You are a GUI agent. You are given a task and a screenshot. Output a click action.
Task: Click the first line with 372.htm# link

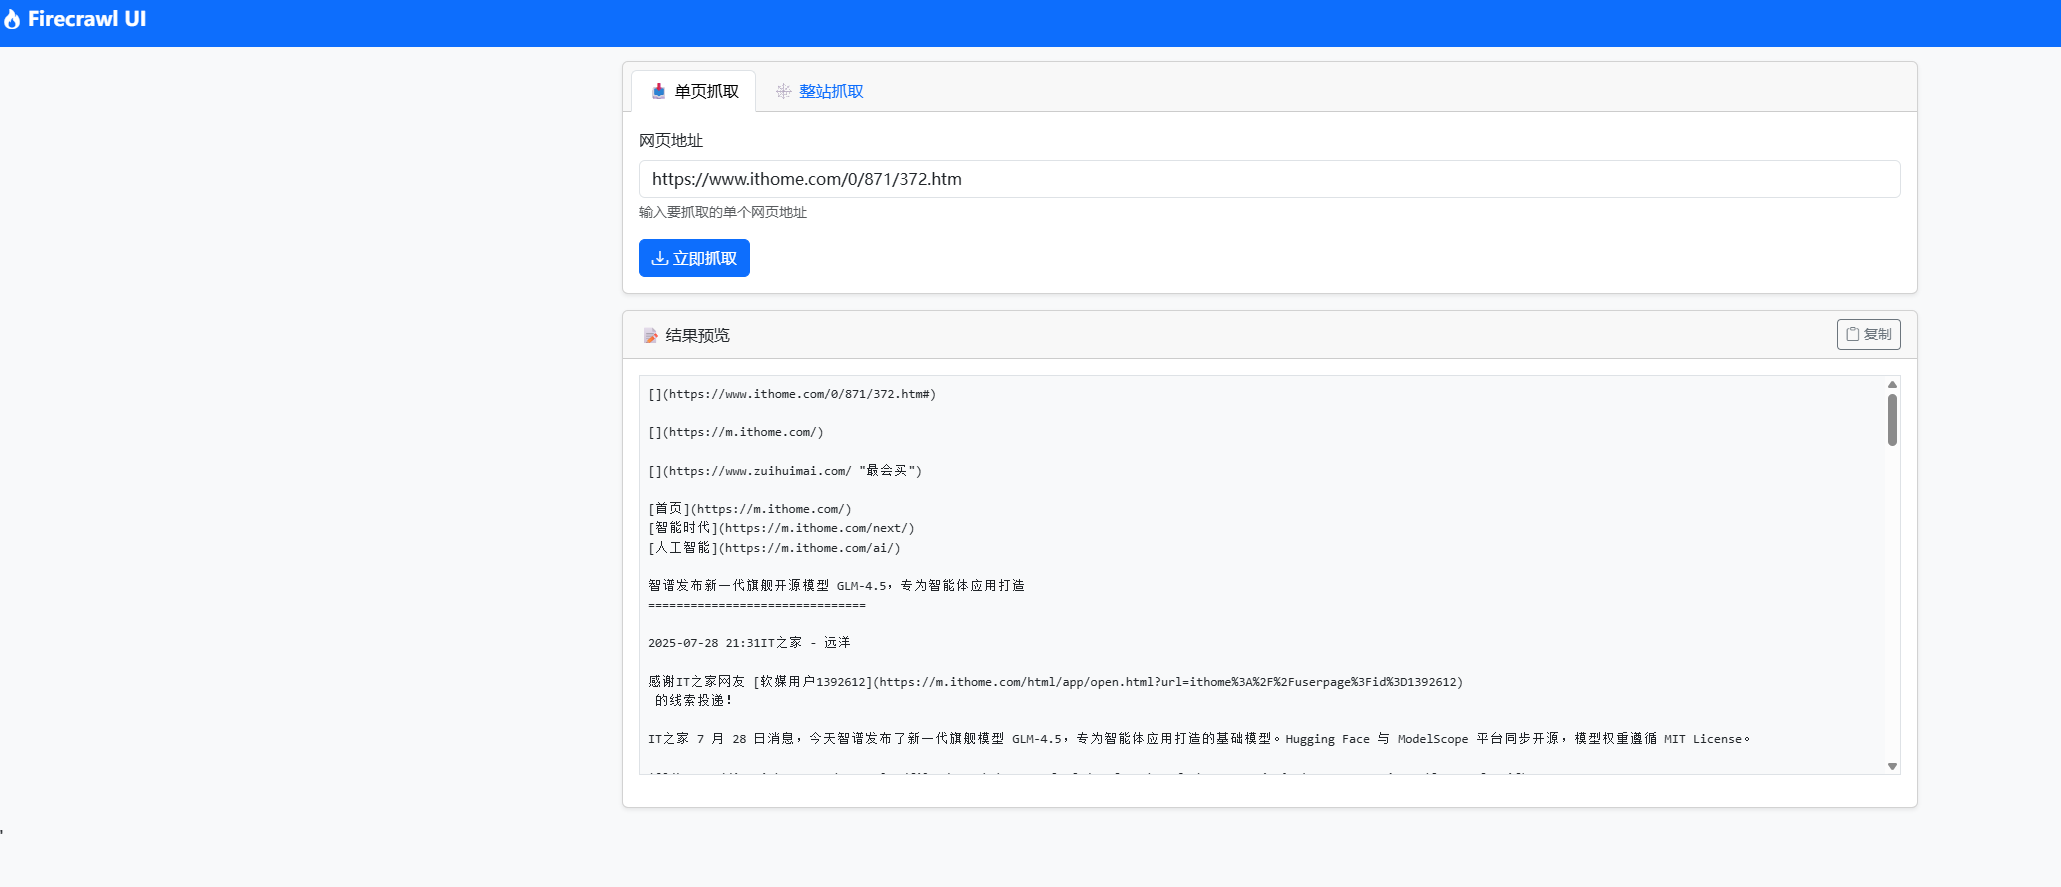(792, 394)
